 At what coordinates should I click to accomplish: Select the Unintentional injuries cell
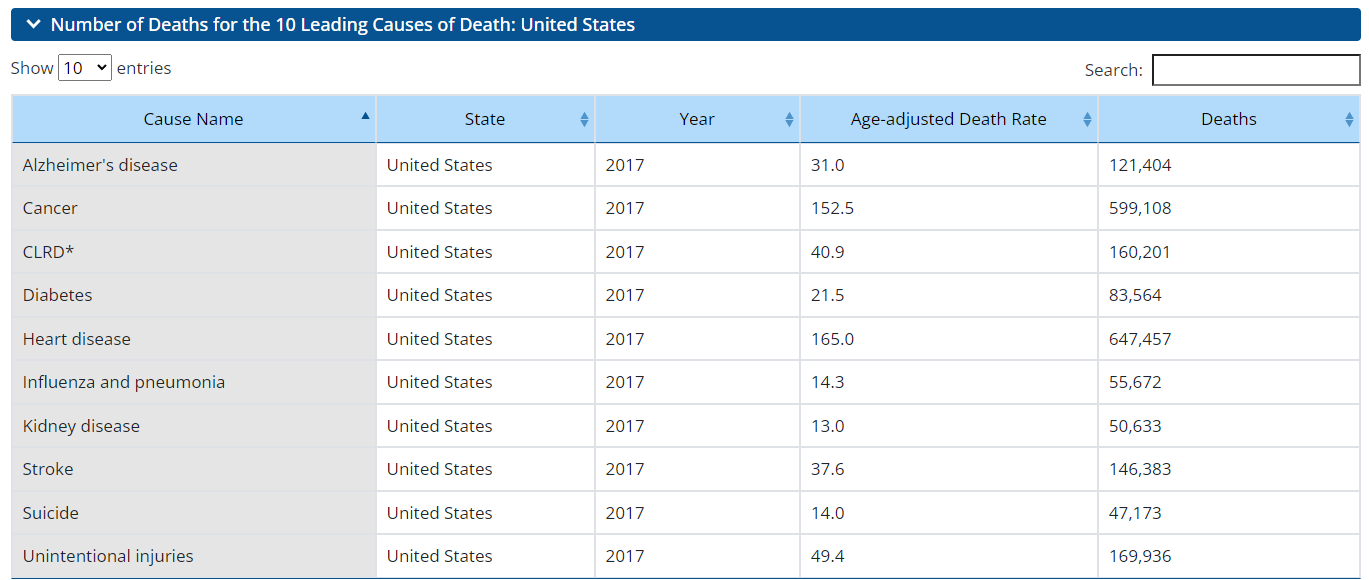[194, 556]
